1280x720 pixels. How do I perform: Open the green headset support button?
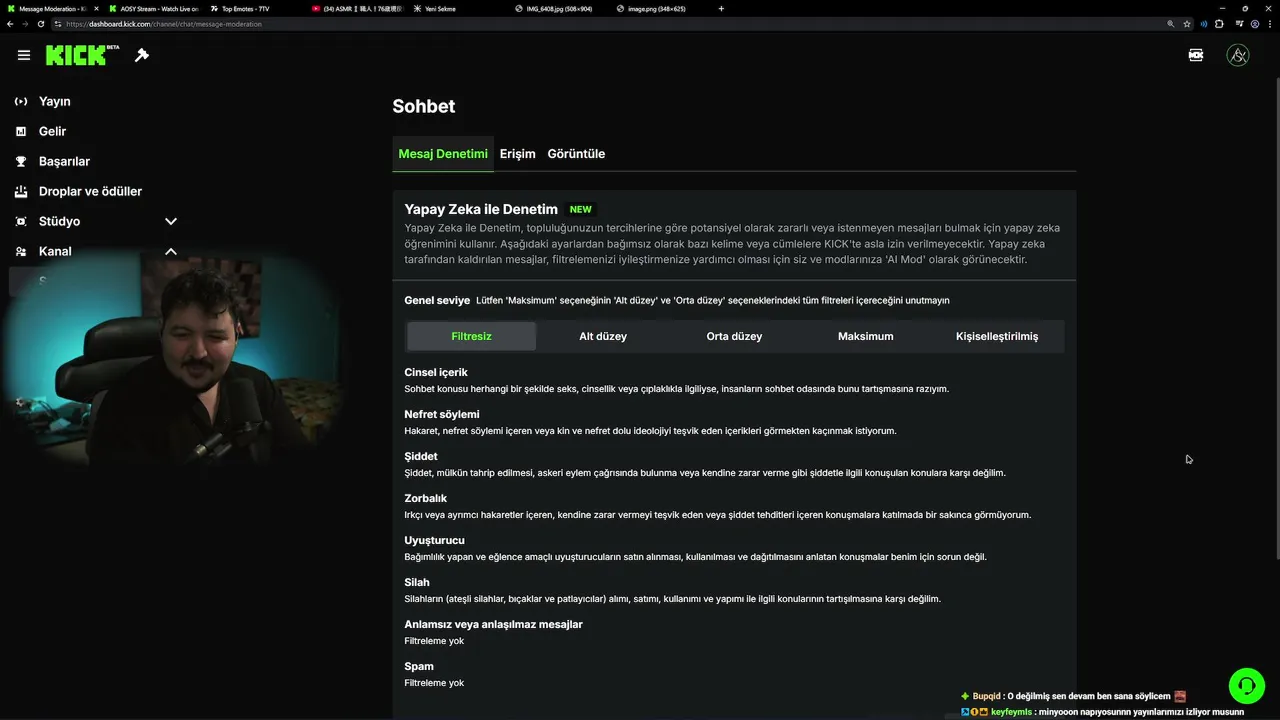tap(1247, 686)
